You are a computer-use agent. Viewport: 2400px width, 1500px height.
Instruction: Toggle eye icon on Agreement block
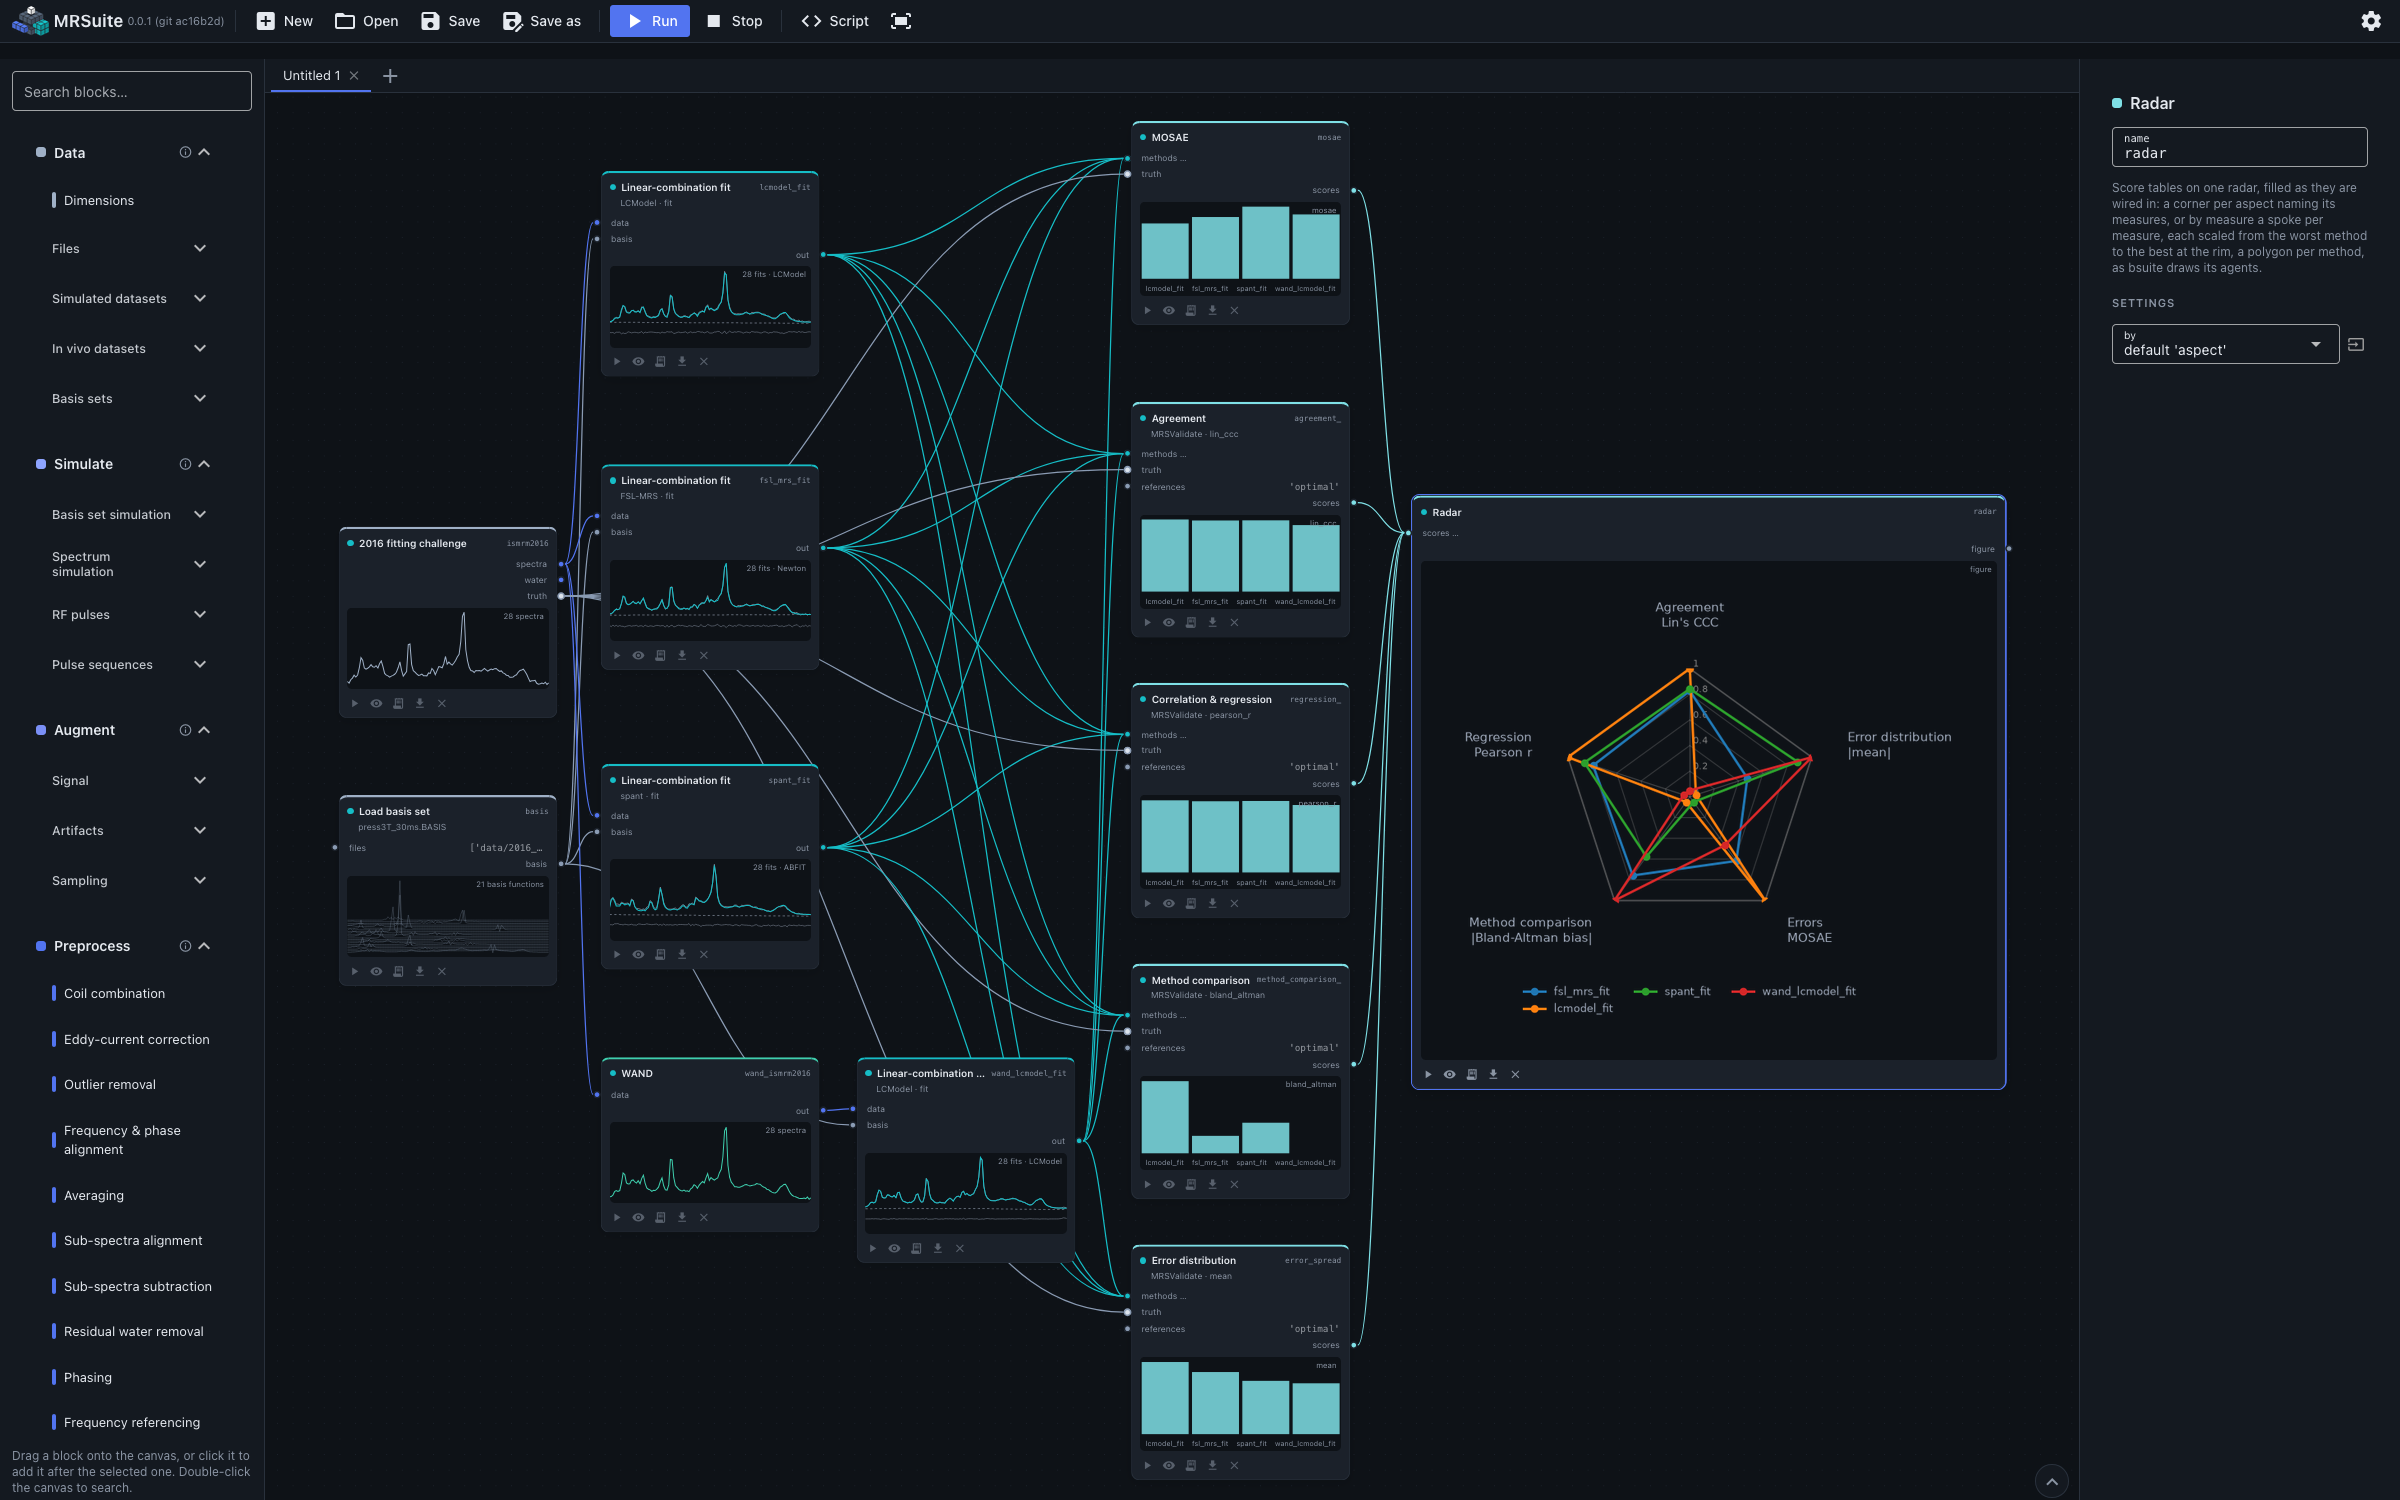coord(1168,622)
